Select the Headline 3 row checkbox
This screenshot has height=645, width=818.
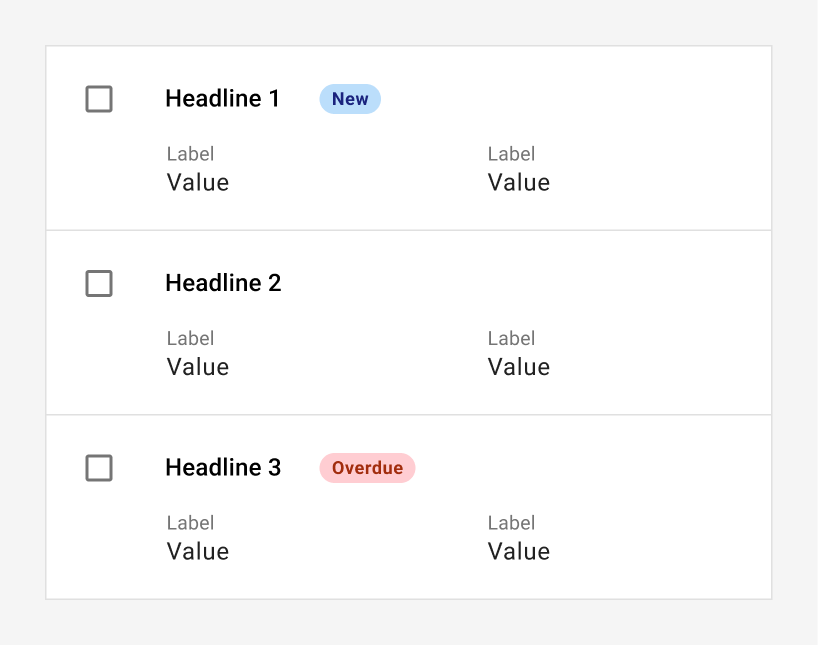(99, 468)
